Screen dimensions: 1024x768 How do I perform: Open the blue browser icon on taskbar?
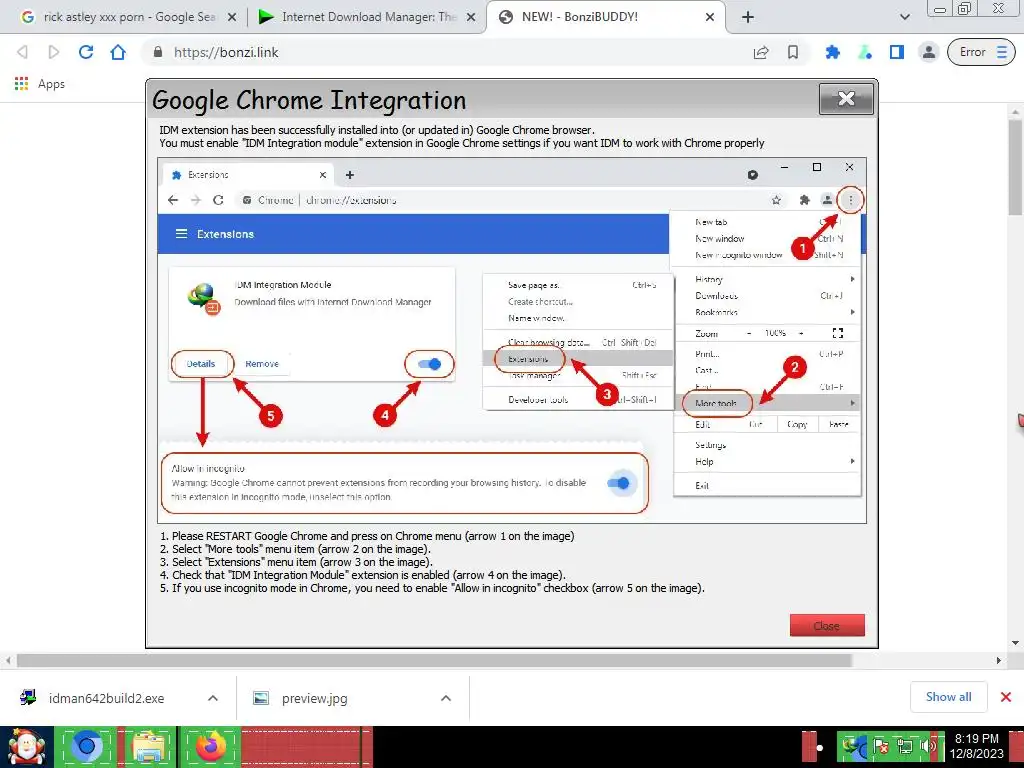[x=86, y=746]
